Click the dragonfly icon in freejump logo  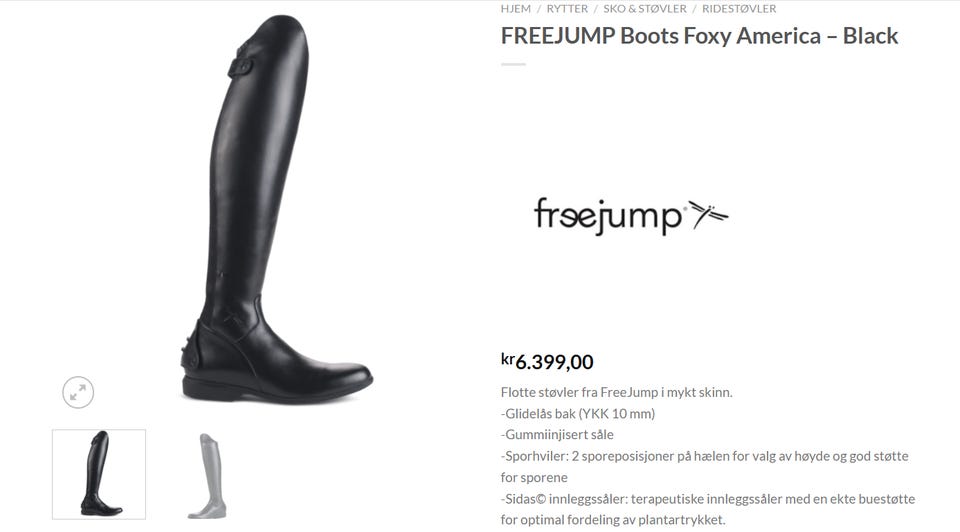click(709, 214)
